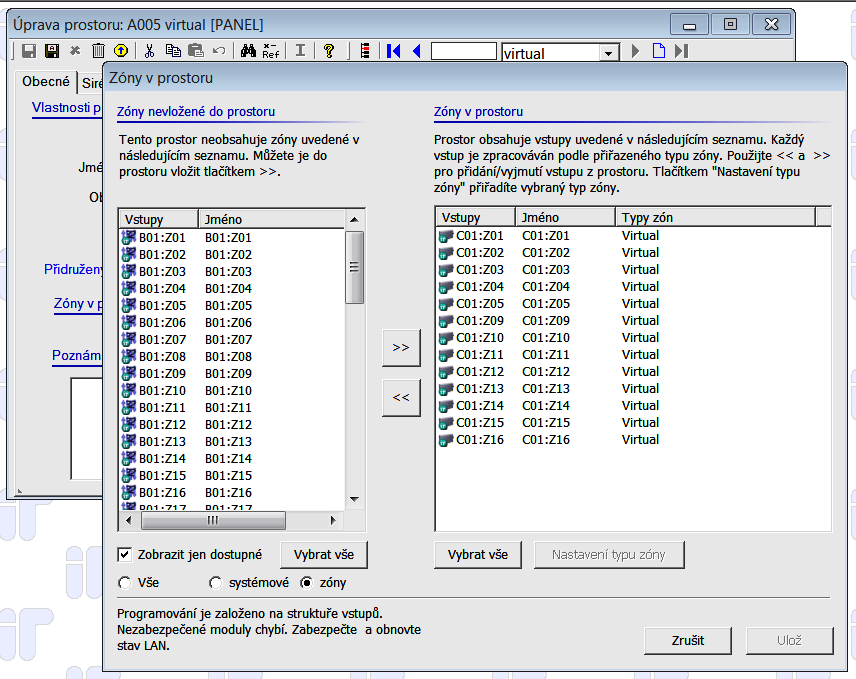Click the binoculars find icon

(x=249, y=51)
